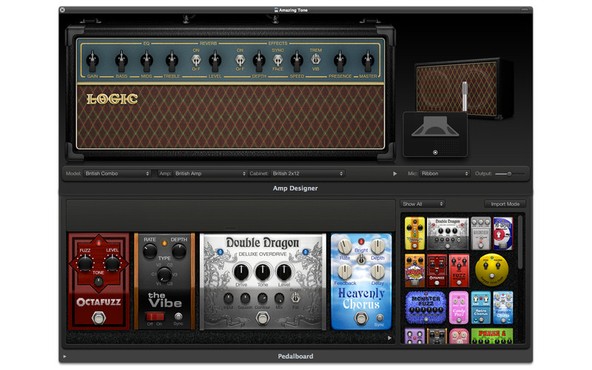Click the Import Mode button
The width and height of the screenshot is (592, 370).
point(505,204)
